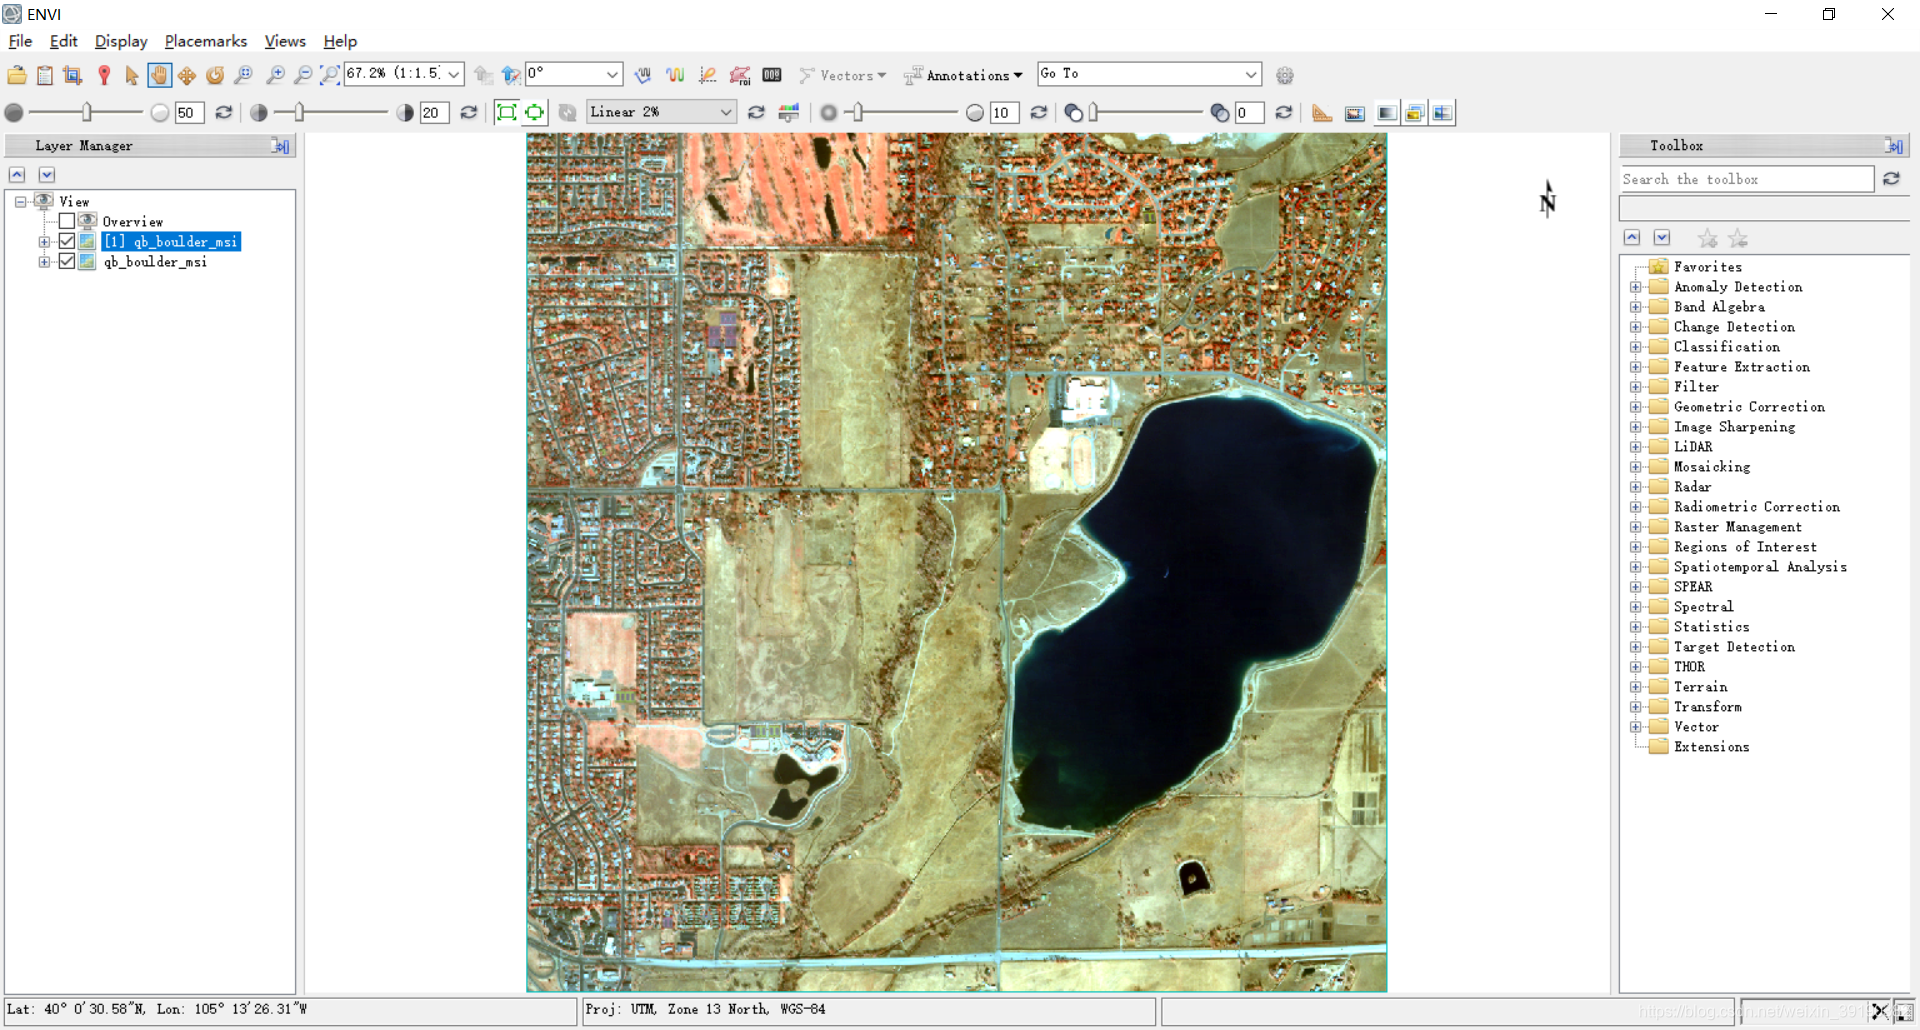
Task: Expand the Radiometric Correction toolbox folder
Action: tap(1636, 507)
